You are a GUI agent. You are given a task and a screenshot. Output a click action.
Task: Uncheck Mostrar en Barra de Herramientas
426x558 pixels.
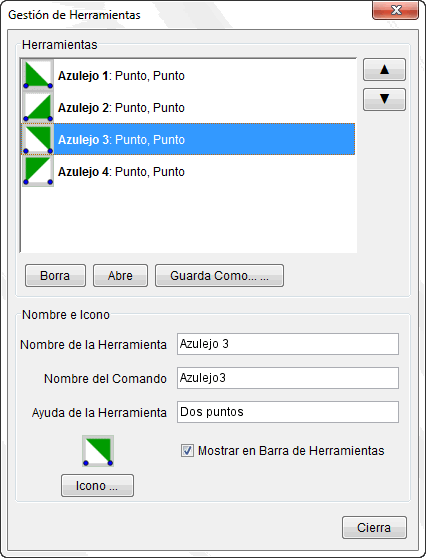click(187, 451)
